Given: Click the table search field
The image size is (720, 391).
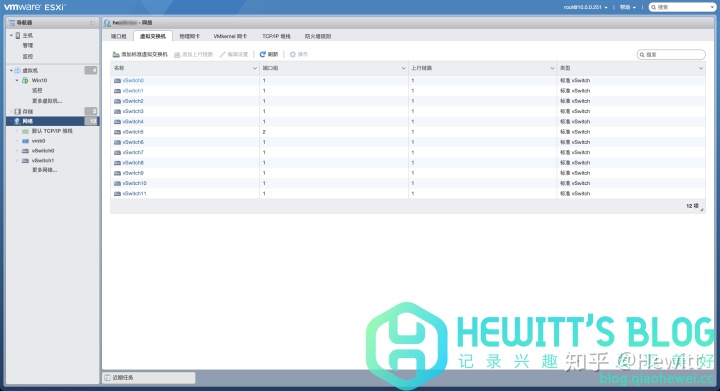Looking at the screenshot, I should 671,55.
